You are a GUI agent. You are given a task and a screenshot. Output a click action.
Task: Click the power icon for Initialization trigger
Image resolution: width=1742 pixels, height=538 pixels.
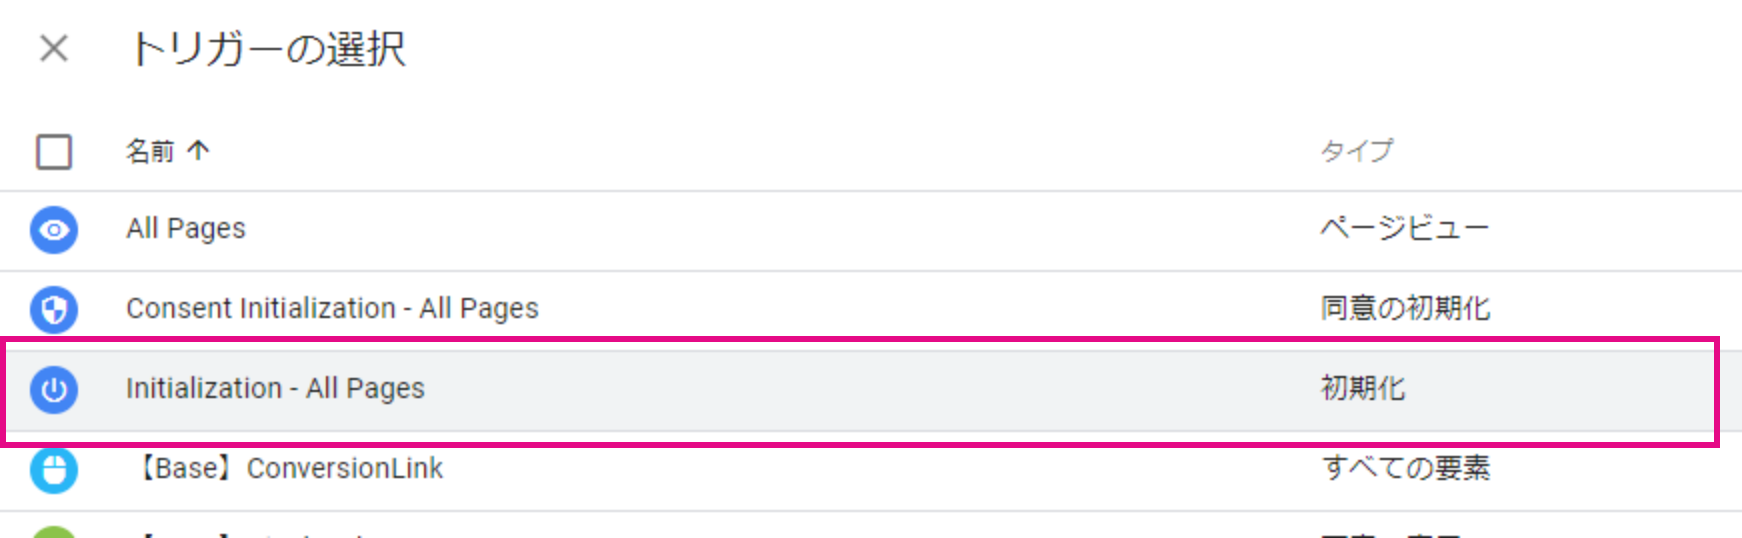click(54, 389)
